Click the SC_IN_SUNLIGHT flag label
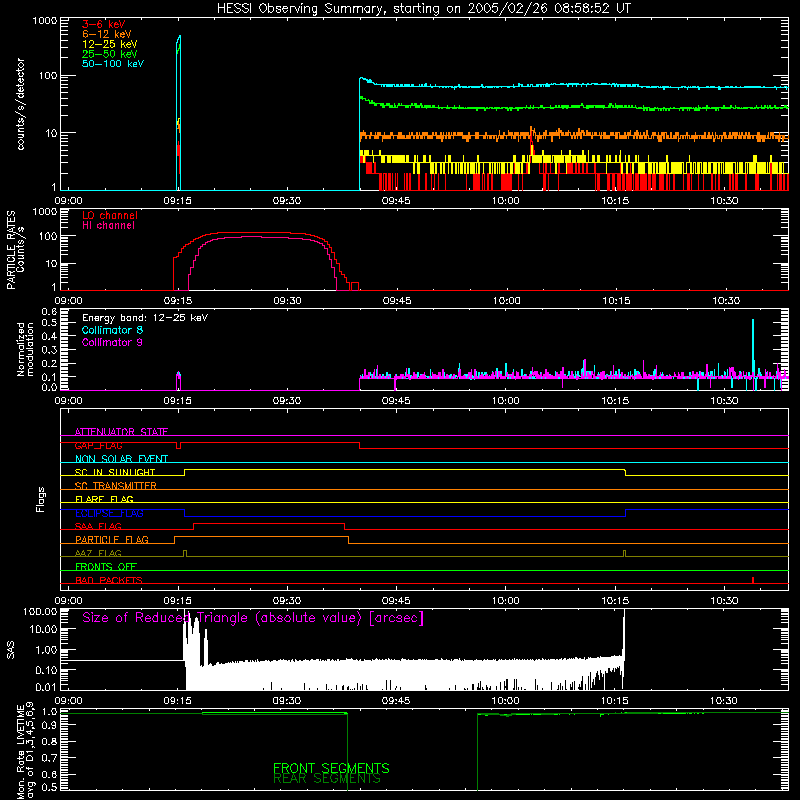 (x=115, y=472)
